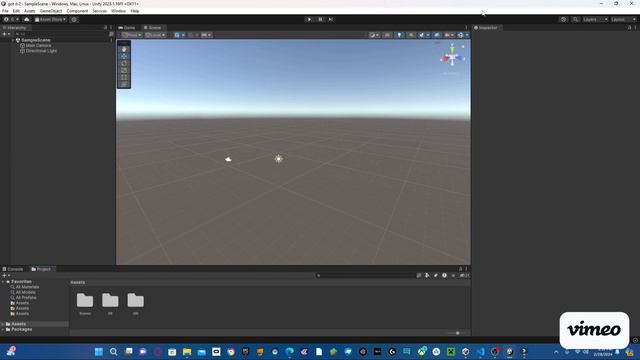
Task: Open the Layers dropdown
Action: pyautogui.click(x=595, y=20)
